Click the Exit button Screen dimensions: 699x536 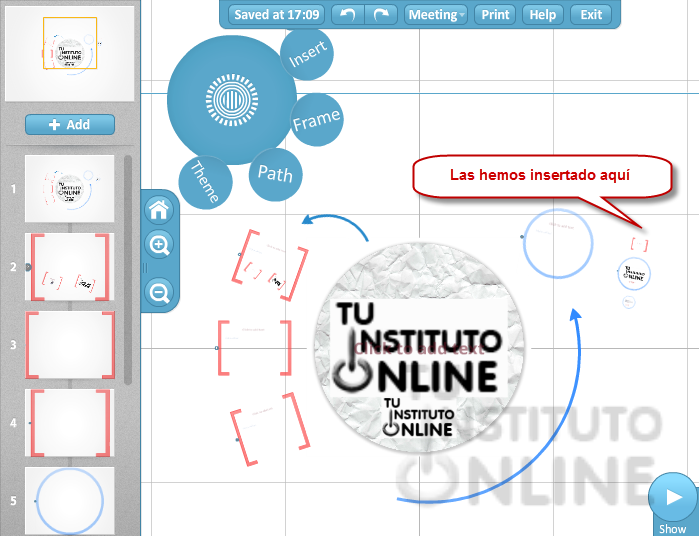[x=591, y=15]
